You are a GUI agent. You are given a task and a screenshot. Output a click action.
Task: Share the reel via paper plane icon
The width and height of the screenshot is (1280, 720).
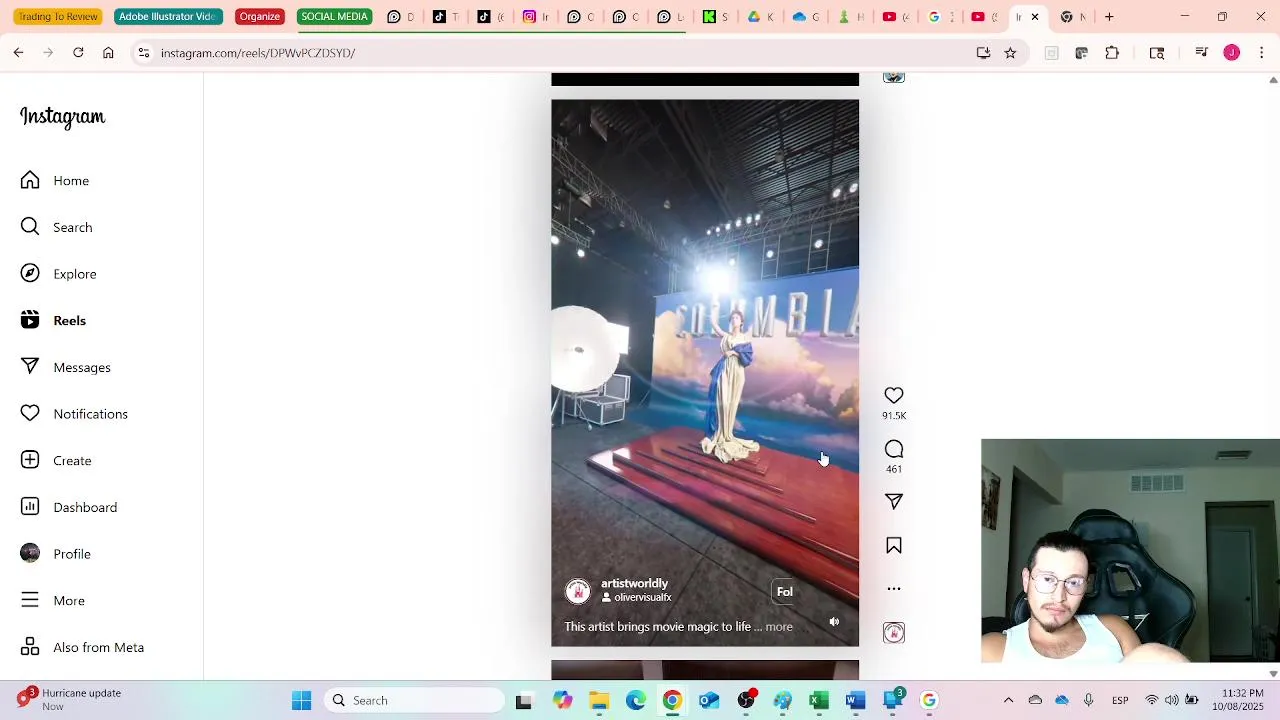click(894, 501)
